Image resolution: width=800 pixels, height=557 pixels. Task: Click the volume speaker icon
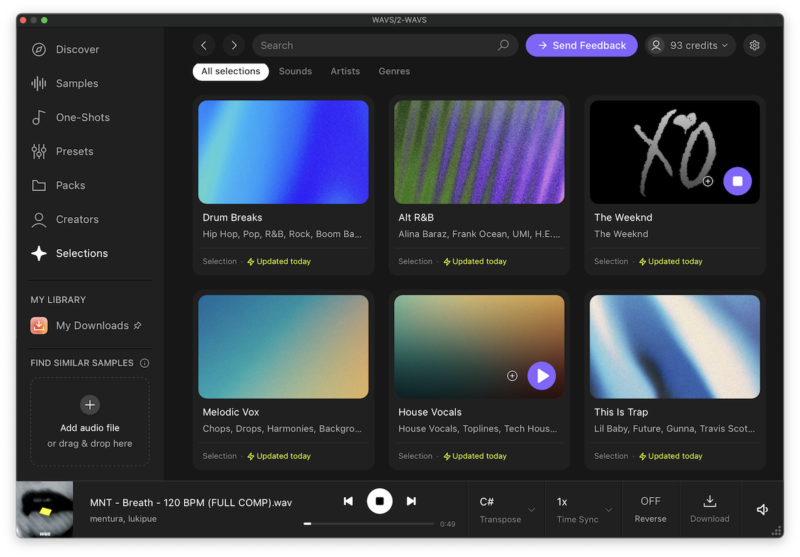click(x=762, y=509)
